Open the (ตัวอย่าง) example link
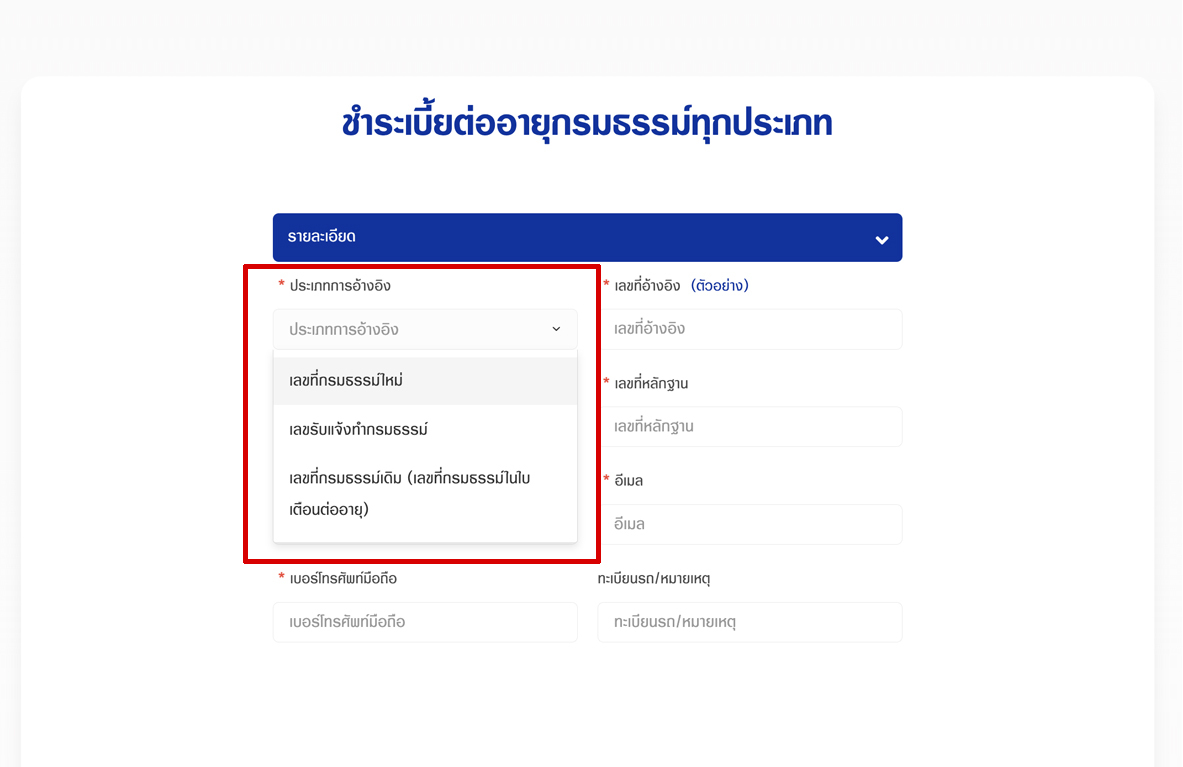Screen dimensions: 1183x767 [x=719, y=286]
